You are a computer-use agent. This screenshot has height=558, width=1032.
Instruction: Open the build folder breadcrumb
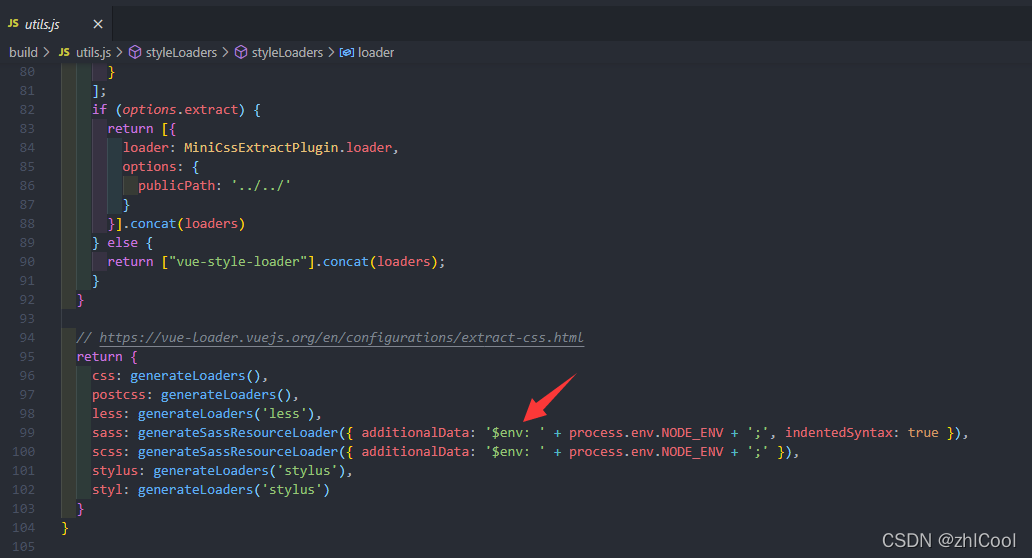tap(23, 52)
